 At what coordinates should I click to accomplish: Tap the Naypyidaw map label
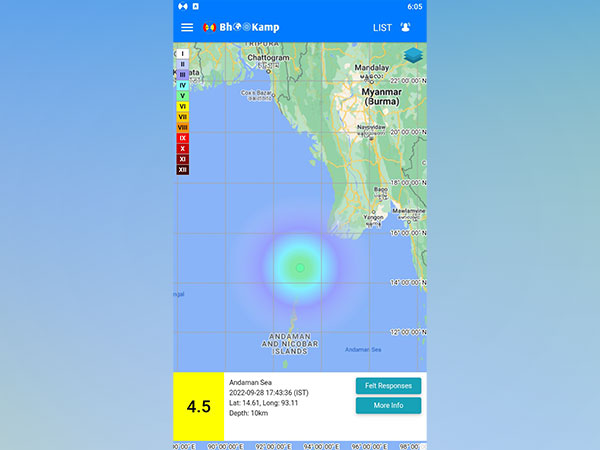click(x=371, y=127)
